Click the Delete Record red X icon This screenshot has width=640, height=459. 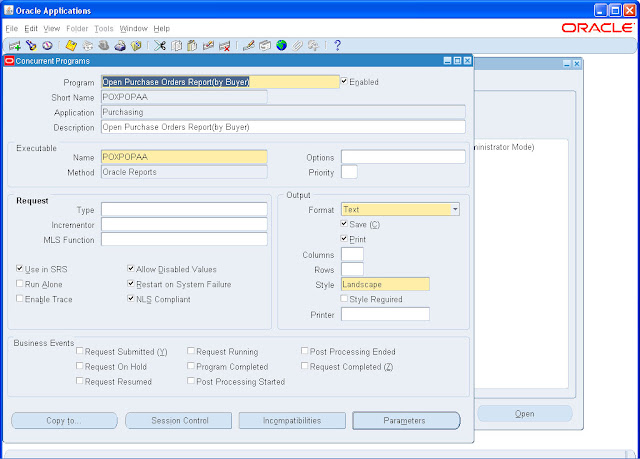pyautogui.click(x=224, y=46)
